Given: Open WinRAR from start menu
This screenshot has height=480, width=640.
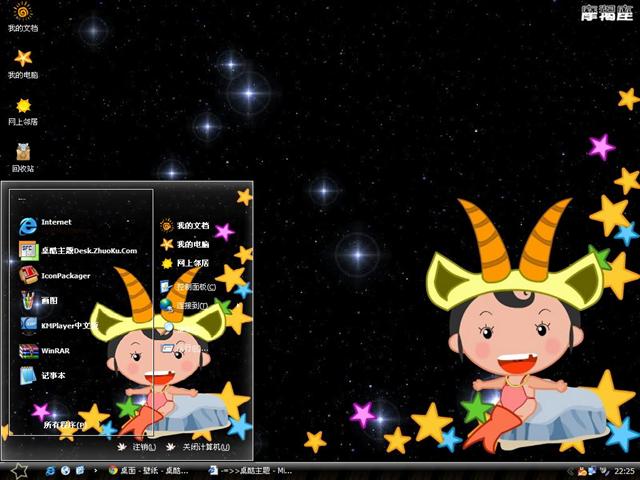Looking at the screenshot, I should [x=44, y=351].
